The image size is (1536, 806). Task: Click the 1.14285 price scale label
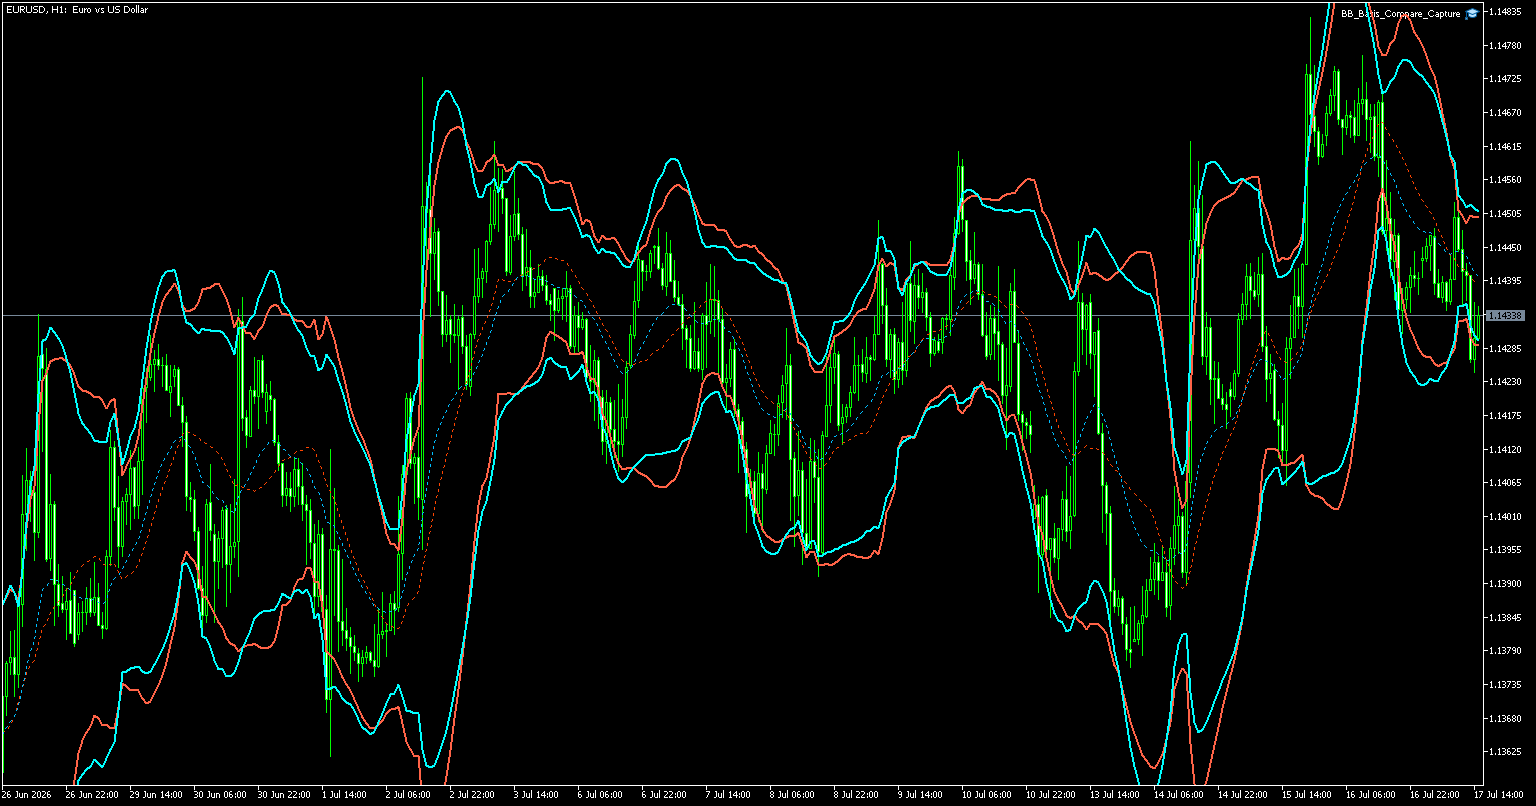click(1505, 348)
